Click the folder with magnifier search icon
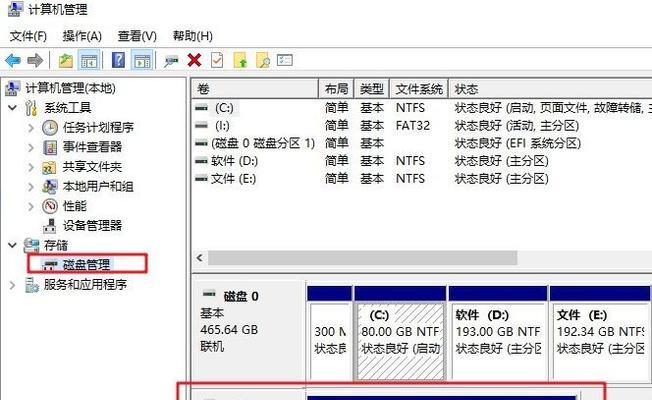 click(x=263, y=61)
